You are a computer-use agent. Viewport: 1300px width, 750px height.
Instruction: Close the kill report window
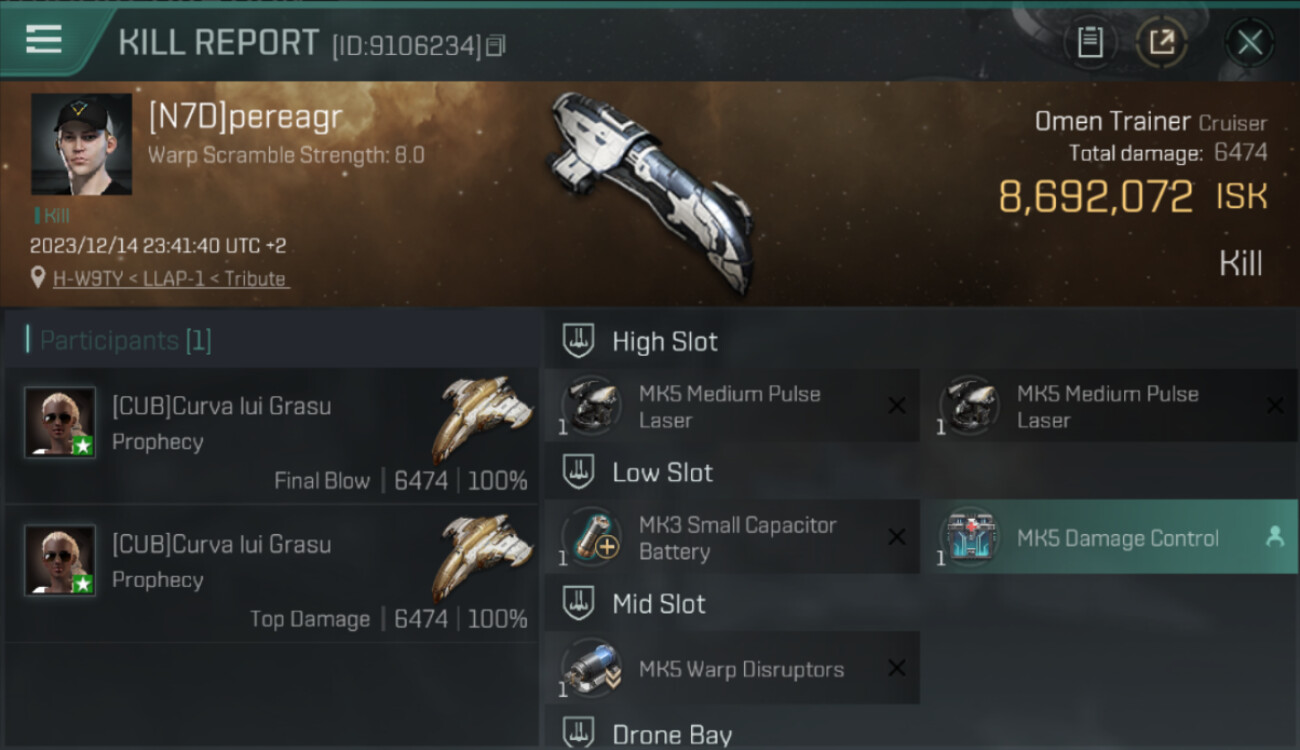(x=1250, y=42)
